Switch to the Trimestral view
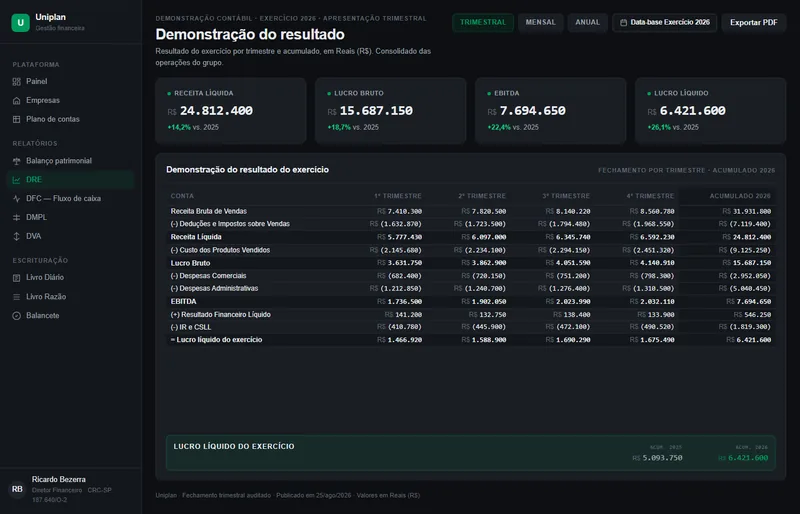This screenshot has height=514, width=800. (483, 22)
